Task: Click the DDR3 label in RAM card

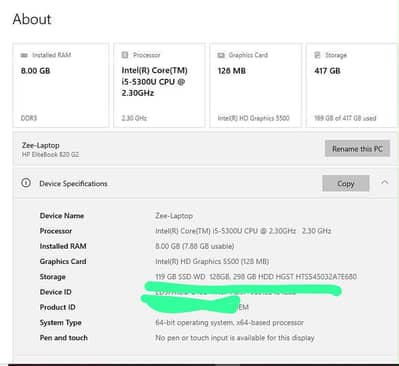Action: (x=29, y=118)
